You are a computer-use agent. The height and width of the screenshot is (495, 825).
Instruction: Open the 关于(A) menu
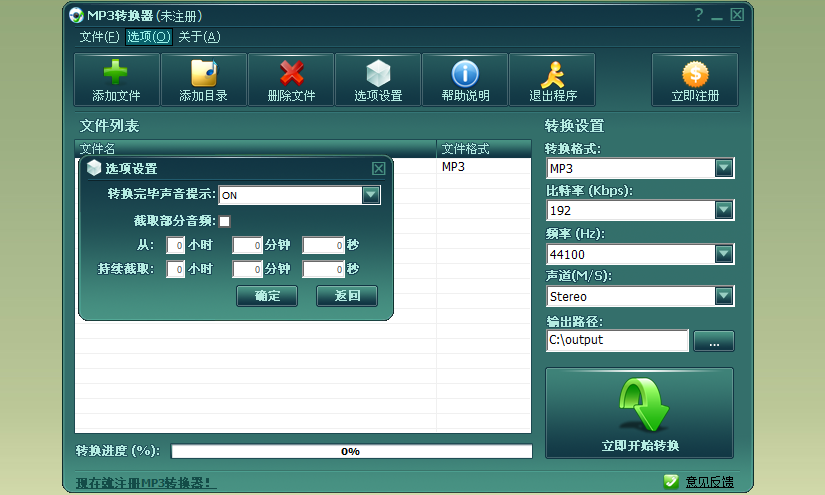199,37
